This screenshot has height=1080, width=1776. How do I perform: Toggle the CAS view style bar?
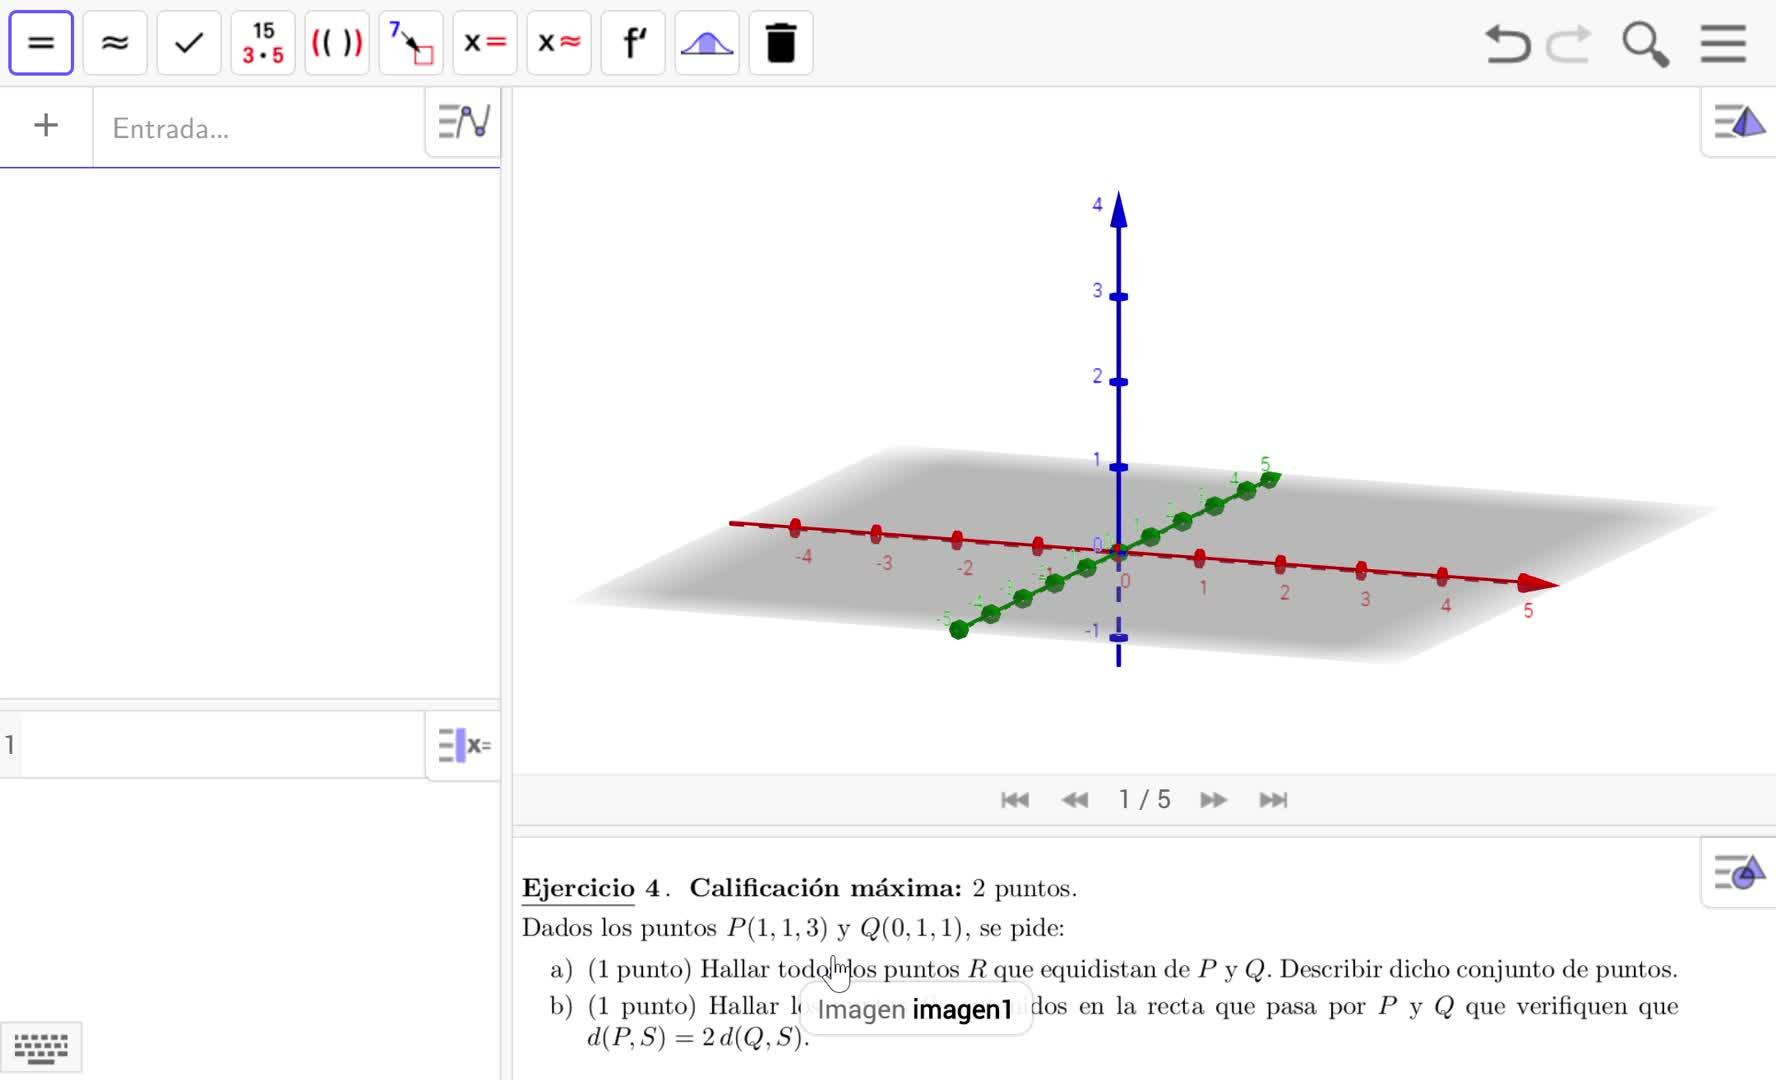(464, 745)
